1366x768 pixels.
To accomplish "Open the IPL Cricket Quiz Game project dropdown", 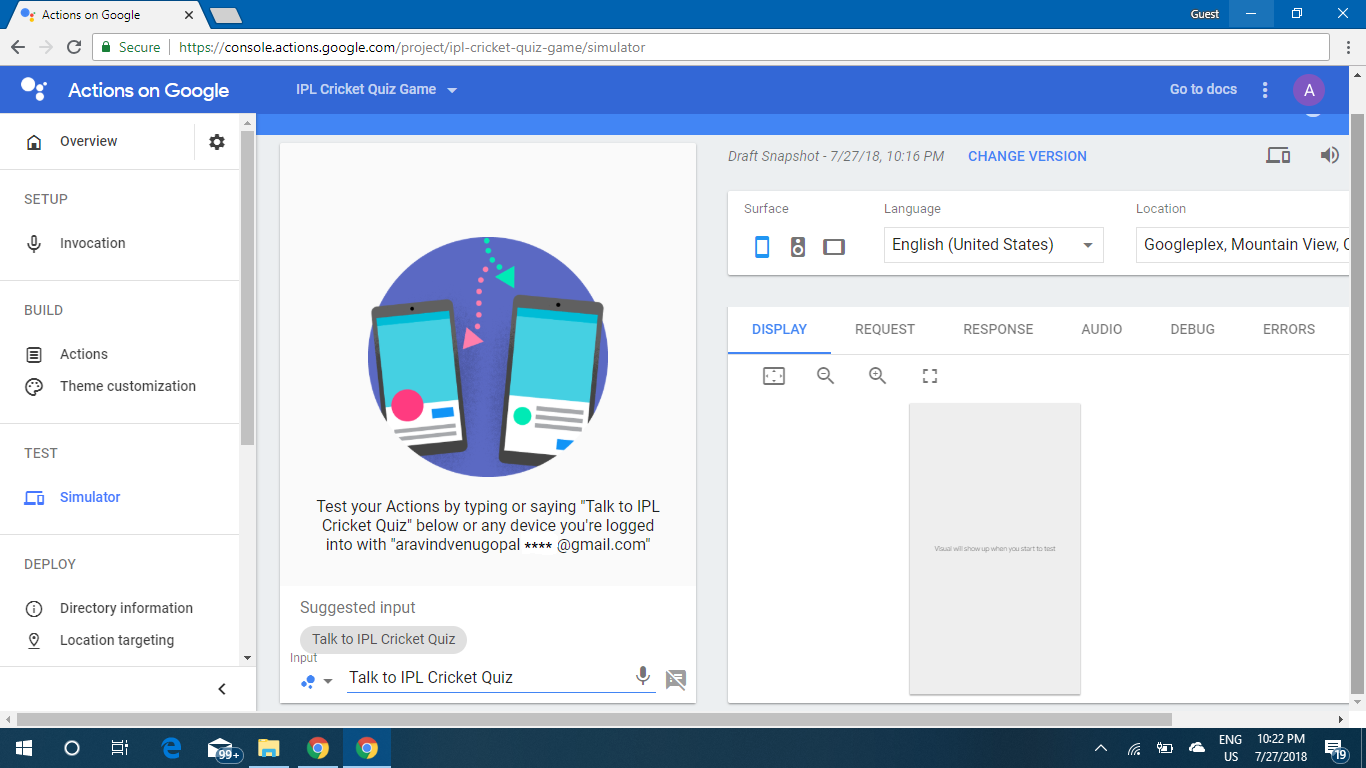I will [x=377, y=90].
